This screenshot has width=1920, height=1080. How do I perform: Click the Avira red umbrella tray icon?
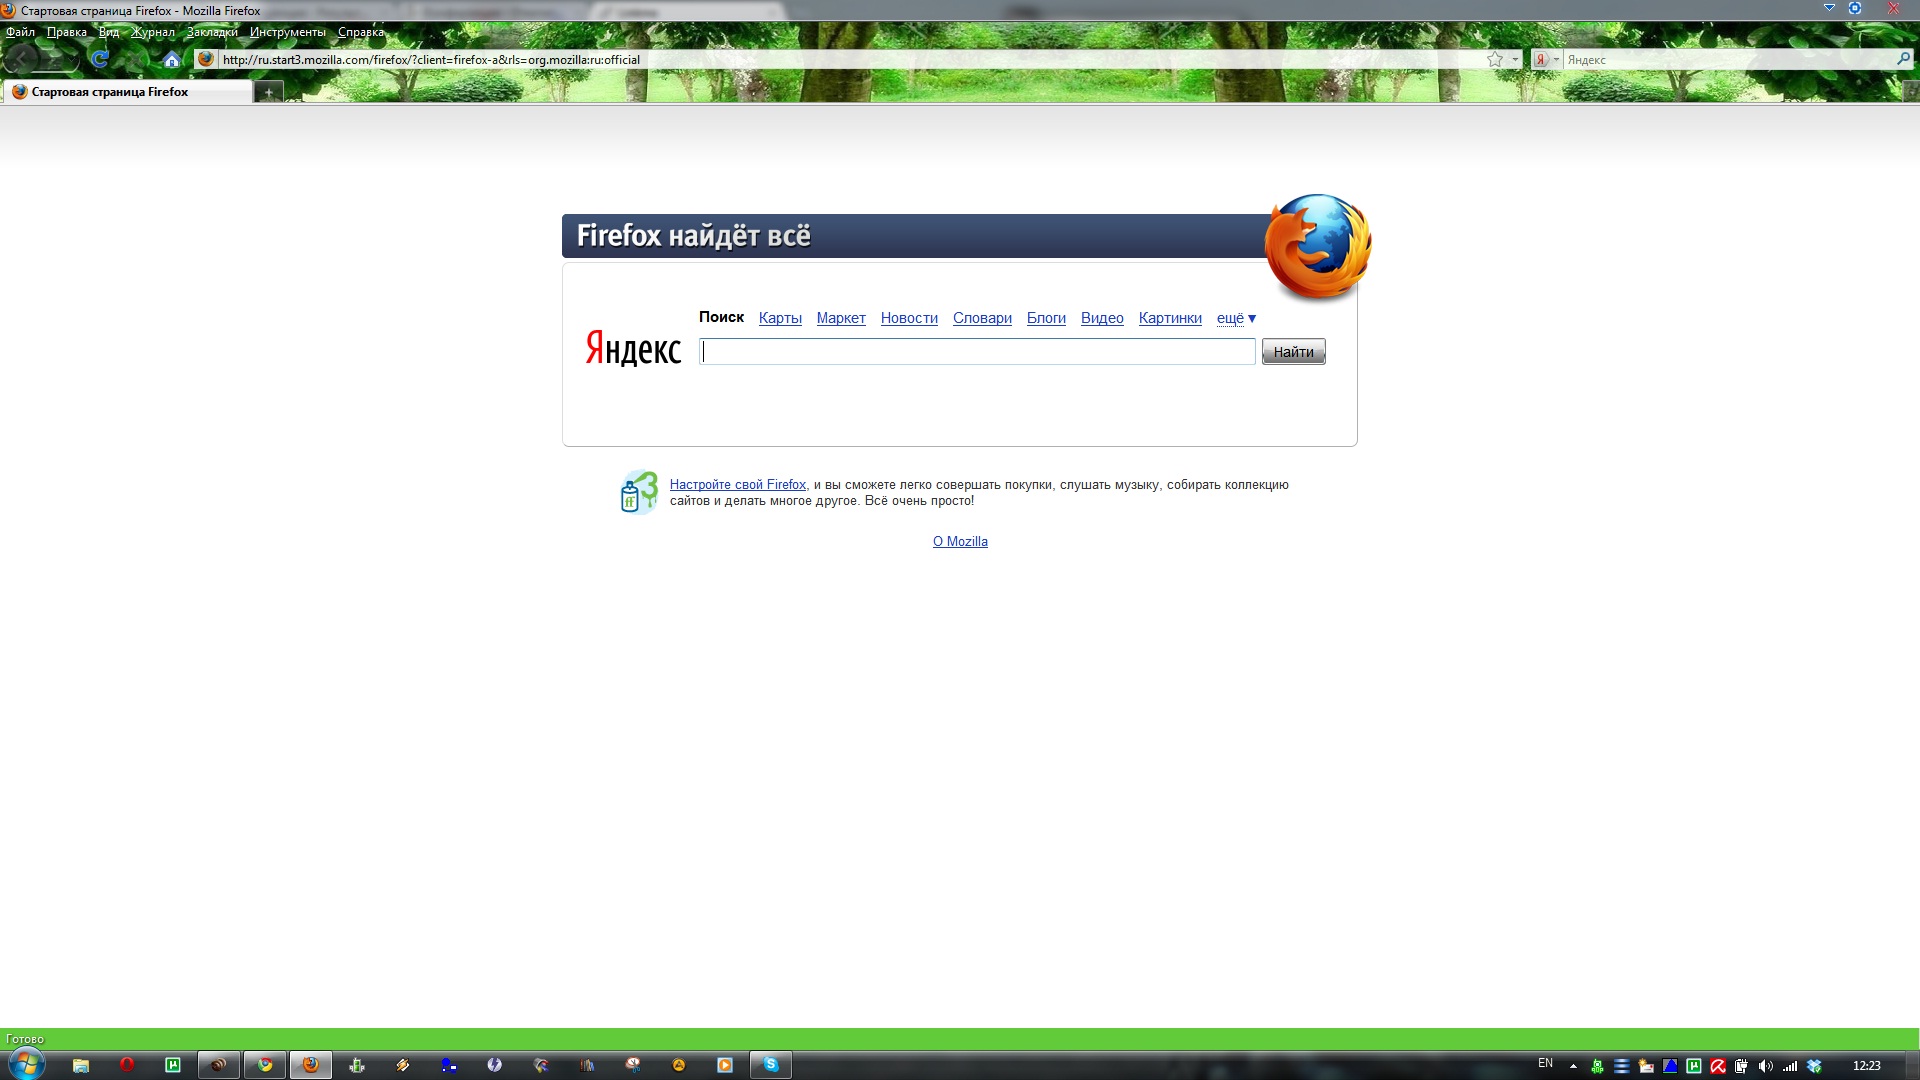[x=1718, y=1066]
